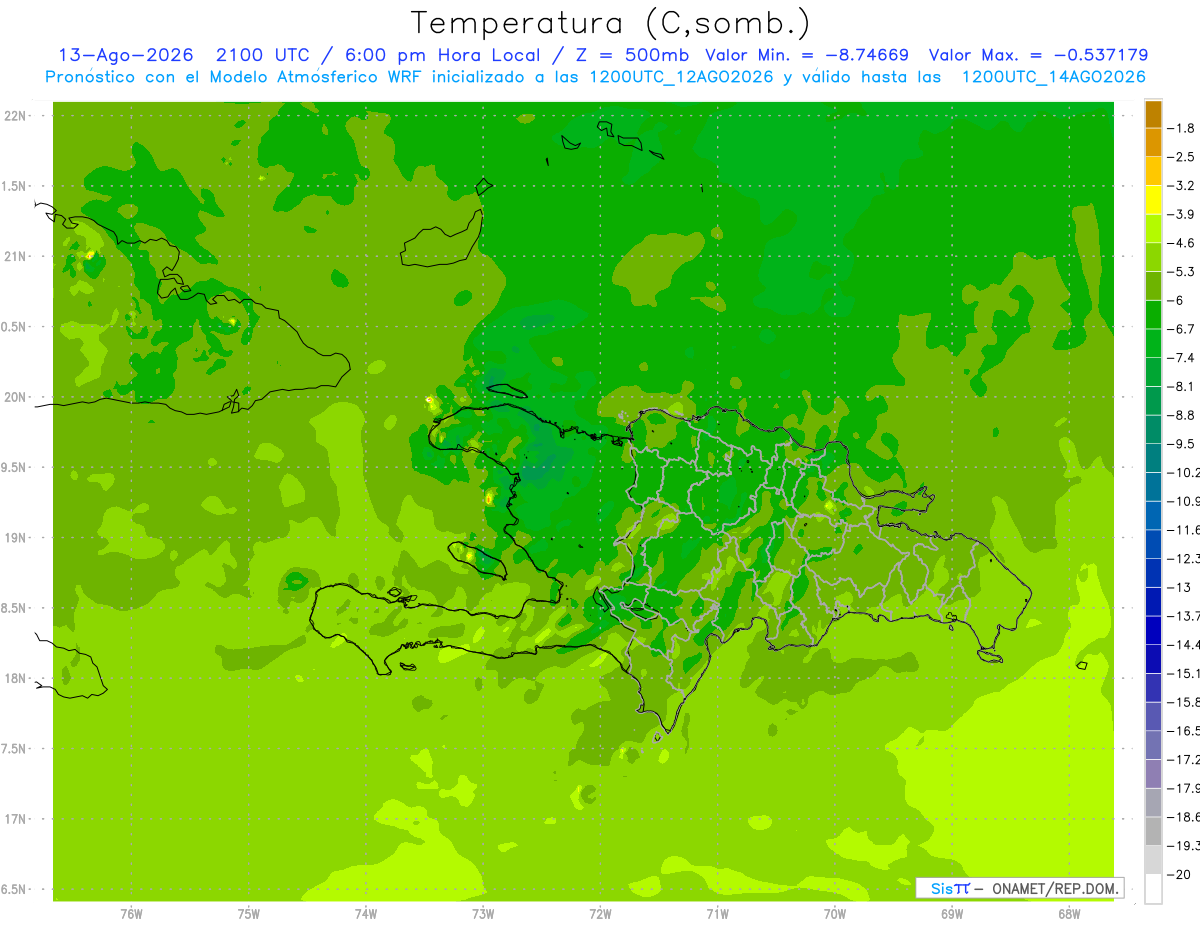Click the '-13.7' colorbar value
1200x927 pixels.
pos(1183,615)
